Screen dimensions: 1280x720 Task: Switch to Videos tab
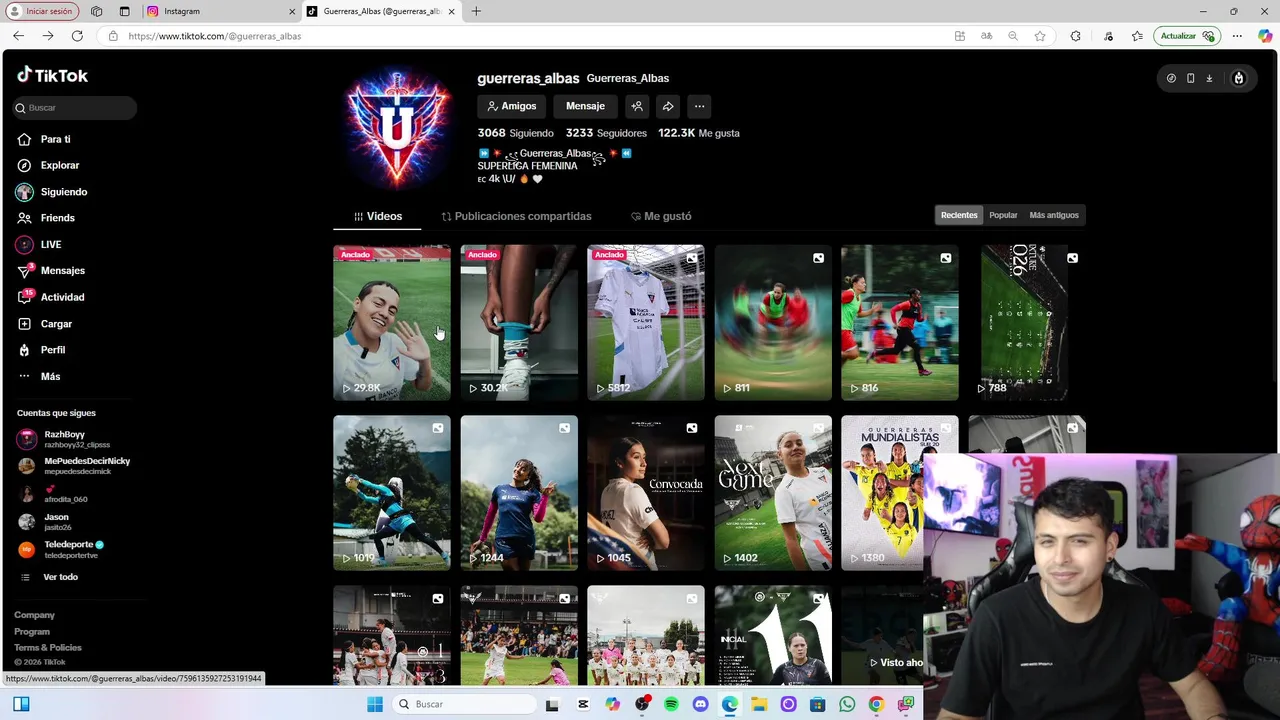377,216
